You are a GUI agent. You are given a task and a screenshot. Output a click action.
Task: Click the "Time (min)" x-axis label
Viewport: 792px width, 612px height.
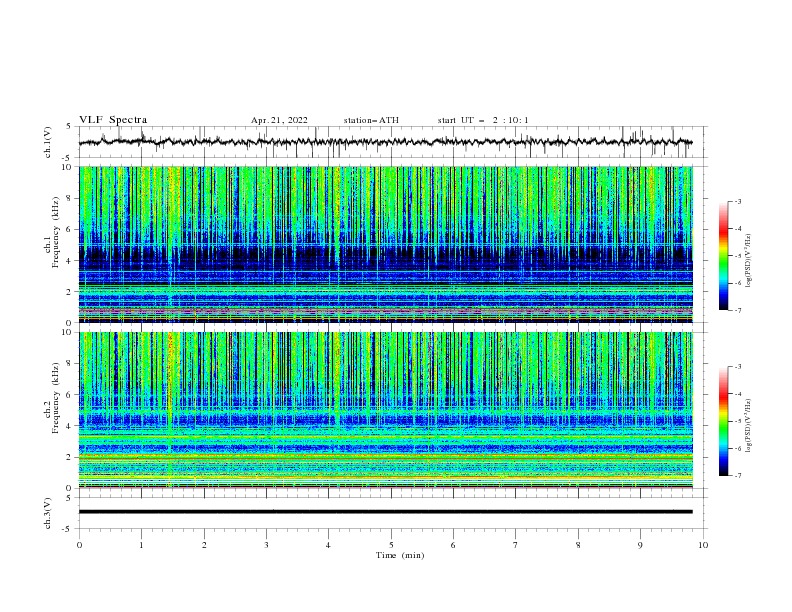[400, 555]
